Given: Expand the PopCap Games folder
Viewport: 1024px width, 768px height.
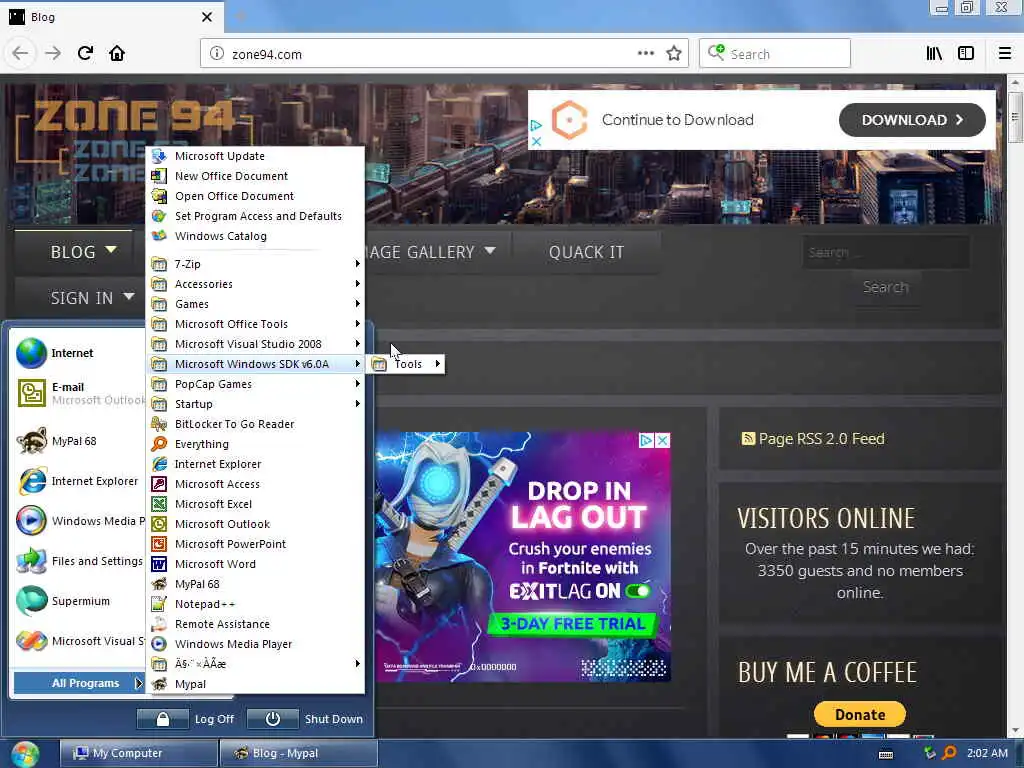Looking at the screenshot, I should [255, 384].
